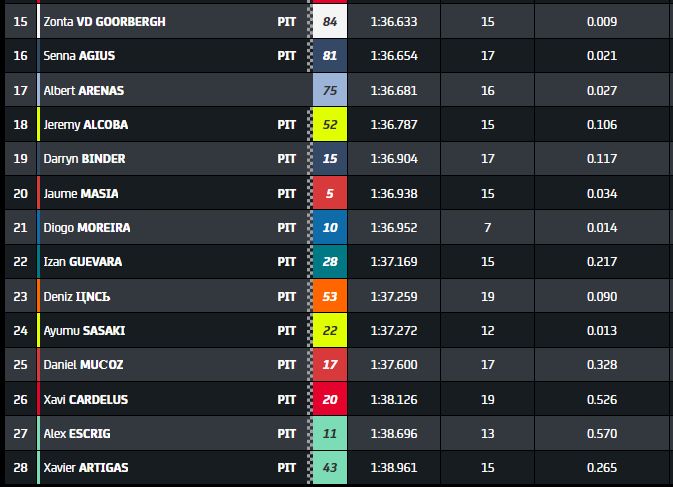Click Alex ESCRIG's name
Screen dimensions: 673x487
tap(79, 433)
